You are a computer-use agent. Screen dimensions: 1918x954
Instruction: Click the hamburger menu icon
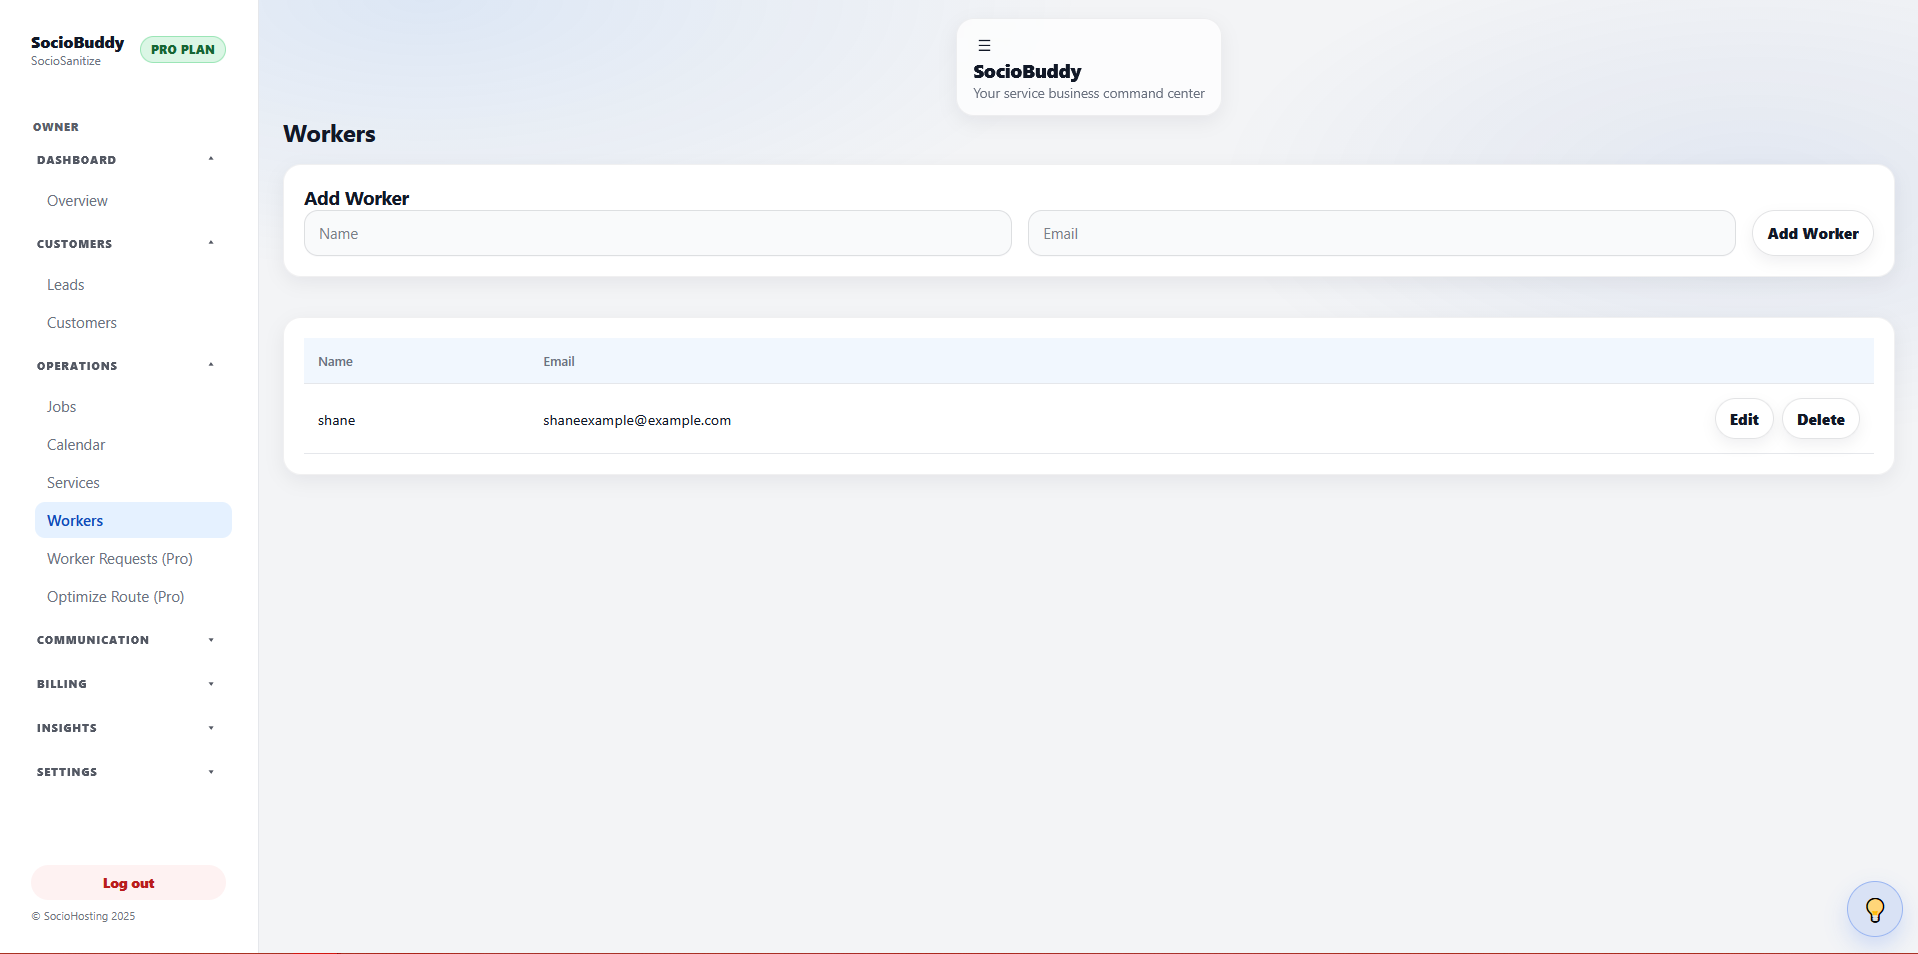pyautogui.click(x=984, y=46)
